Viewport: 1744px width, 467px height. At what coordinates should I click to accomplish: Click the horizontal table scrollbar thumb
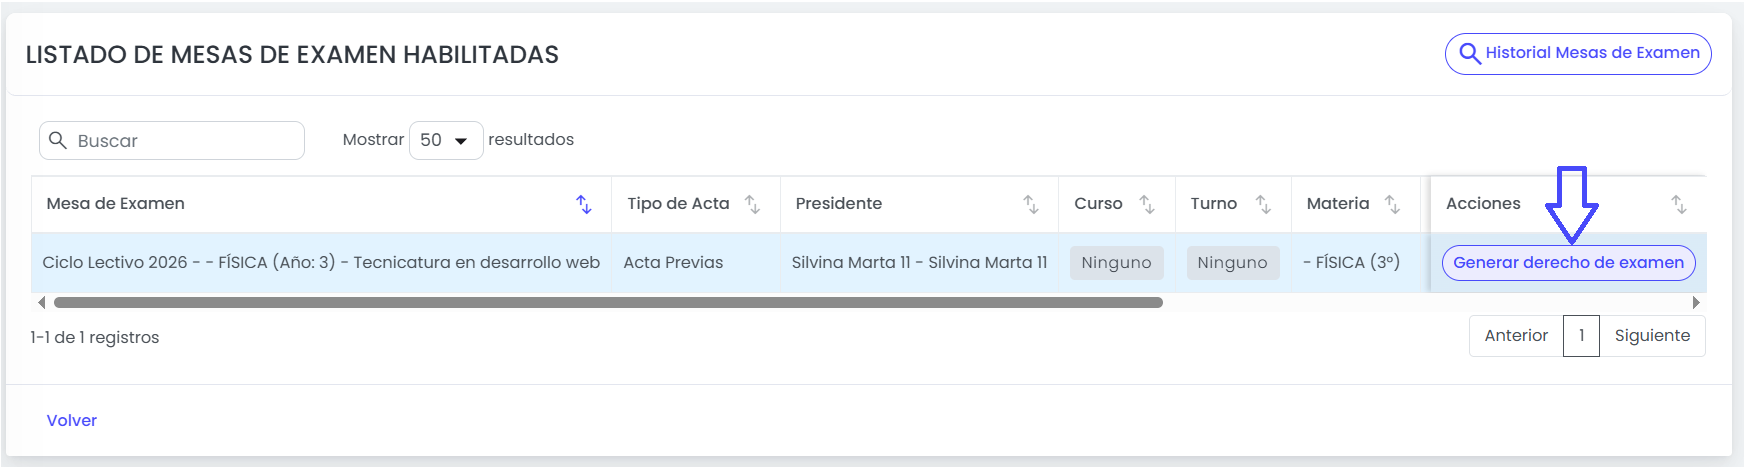pos(608,302)
